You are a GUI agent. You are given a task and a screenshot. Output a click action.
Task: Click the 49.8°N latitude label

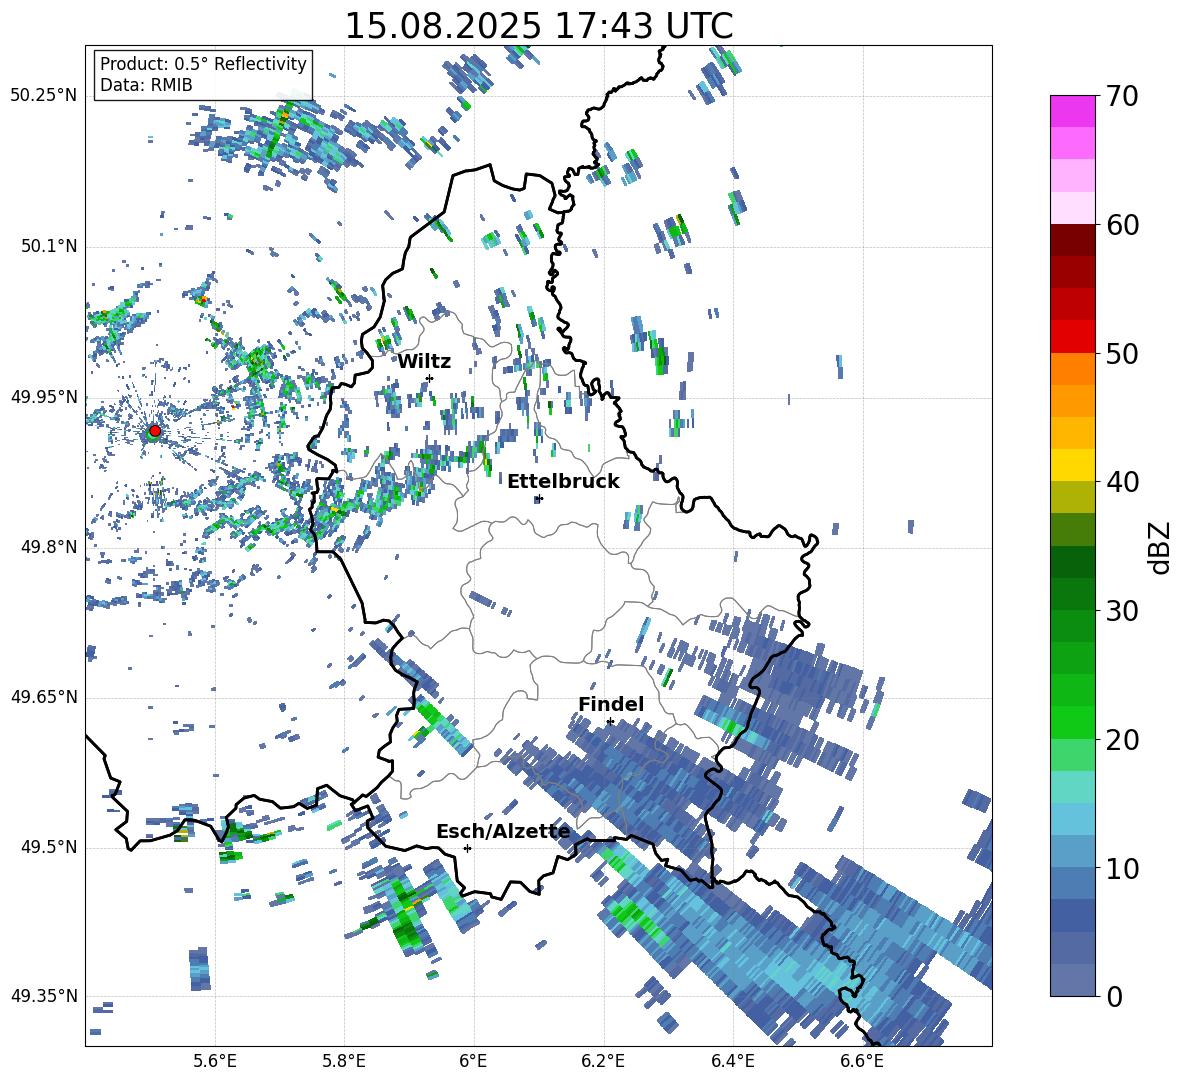[48, 547]
